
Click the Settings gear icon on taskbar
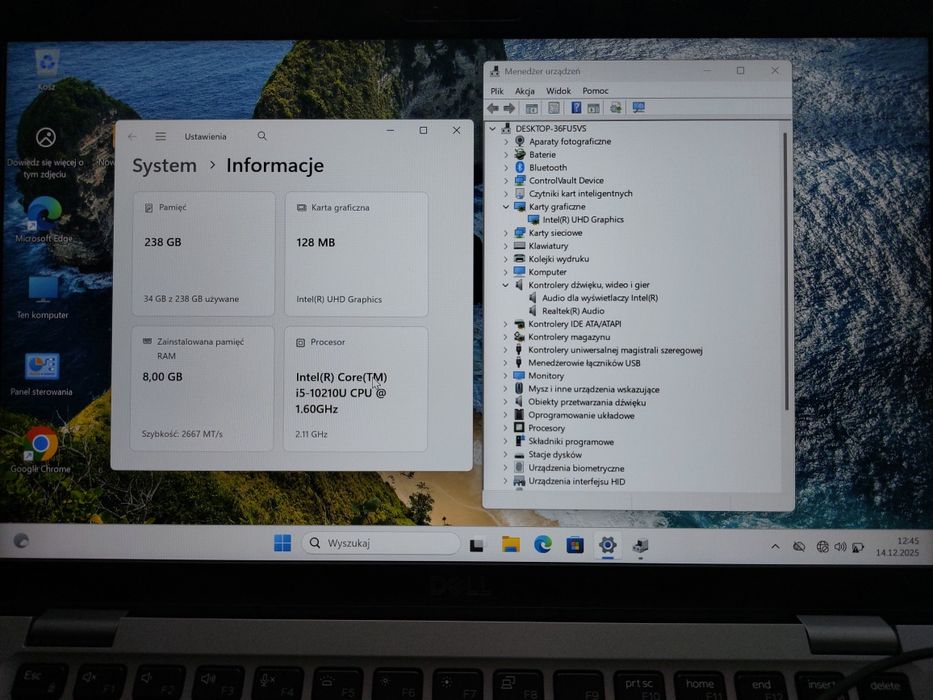coord(608,545)
